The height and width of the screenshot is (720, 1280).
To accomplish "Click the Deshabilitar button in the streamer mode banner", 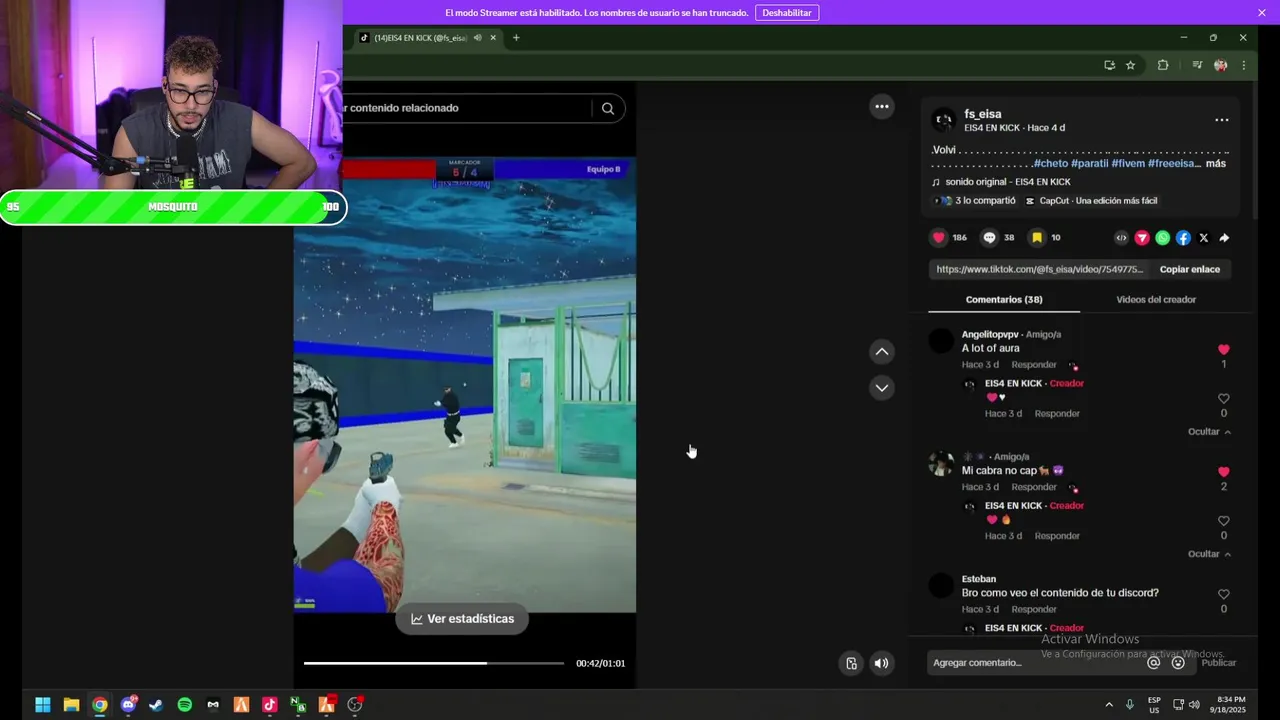I will tap(787, 13).
